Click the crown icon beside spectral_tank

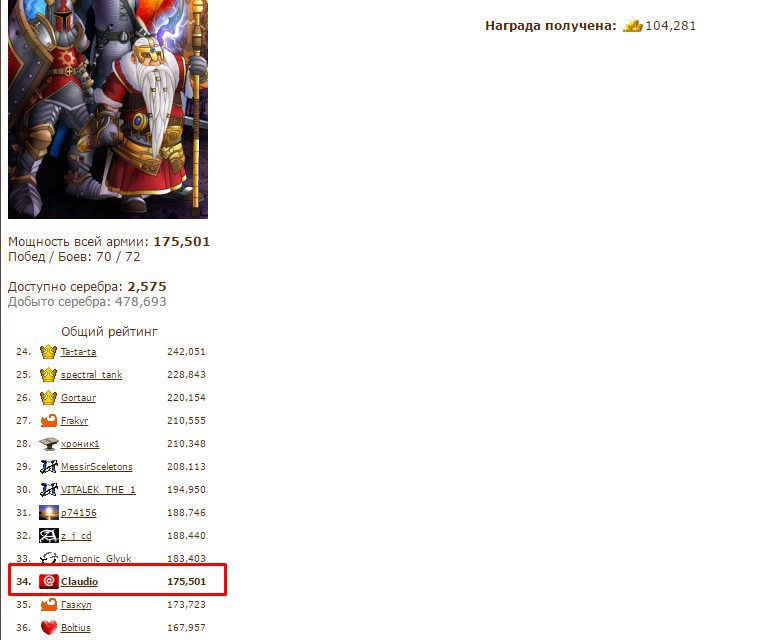point(48,375)
